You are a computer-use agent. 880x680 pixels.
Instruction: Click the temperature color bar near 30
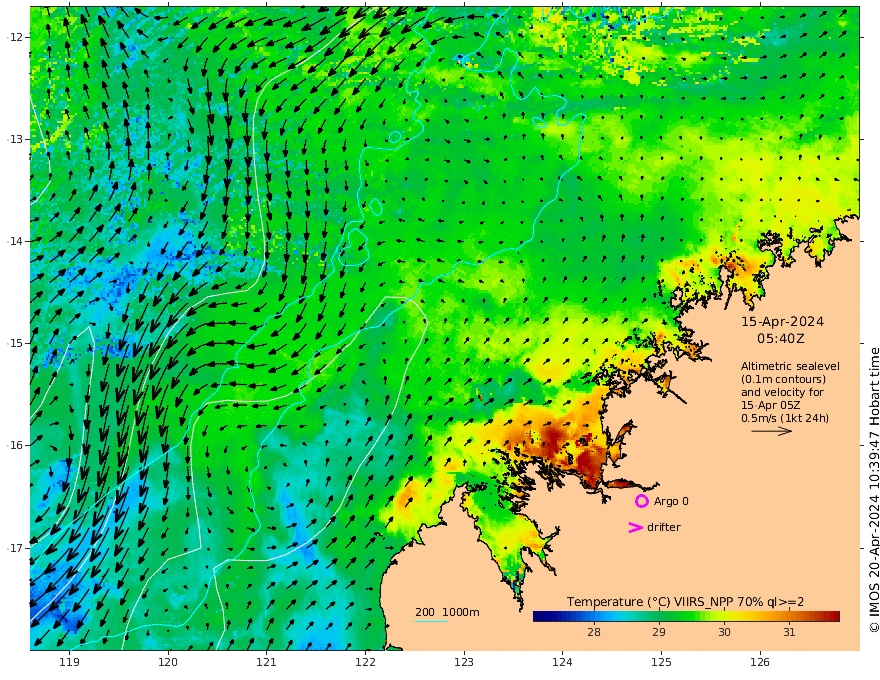coord(724,617)
